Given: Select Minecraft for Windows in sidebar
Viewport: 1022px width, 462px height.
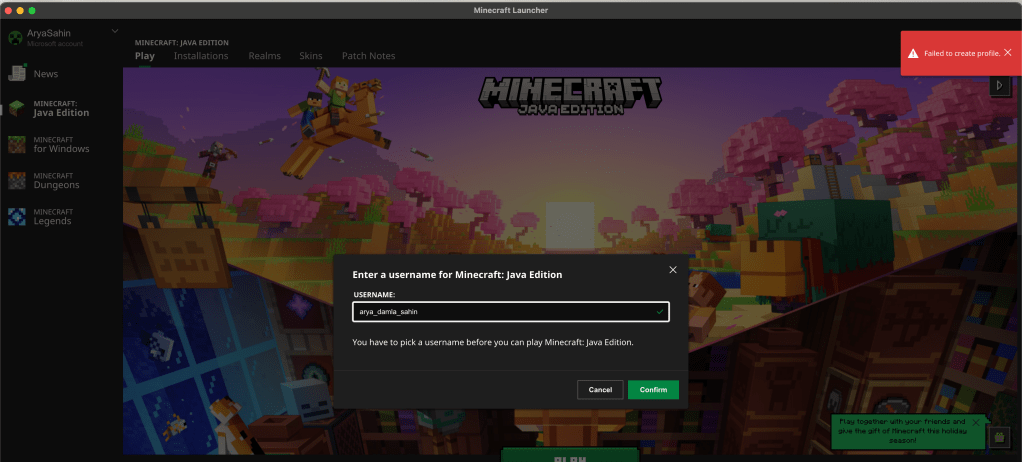Looking at the screenshot, I should click(x=62, y=145).
